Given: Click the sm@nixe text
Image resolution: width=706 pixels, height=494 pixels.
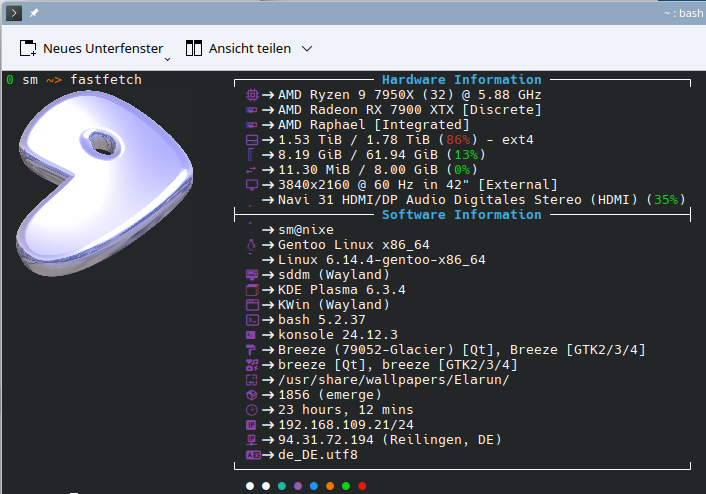Looking at the screenshot, I should pos(306,230).
